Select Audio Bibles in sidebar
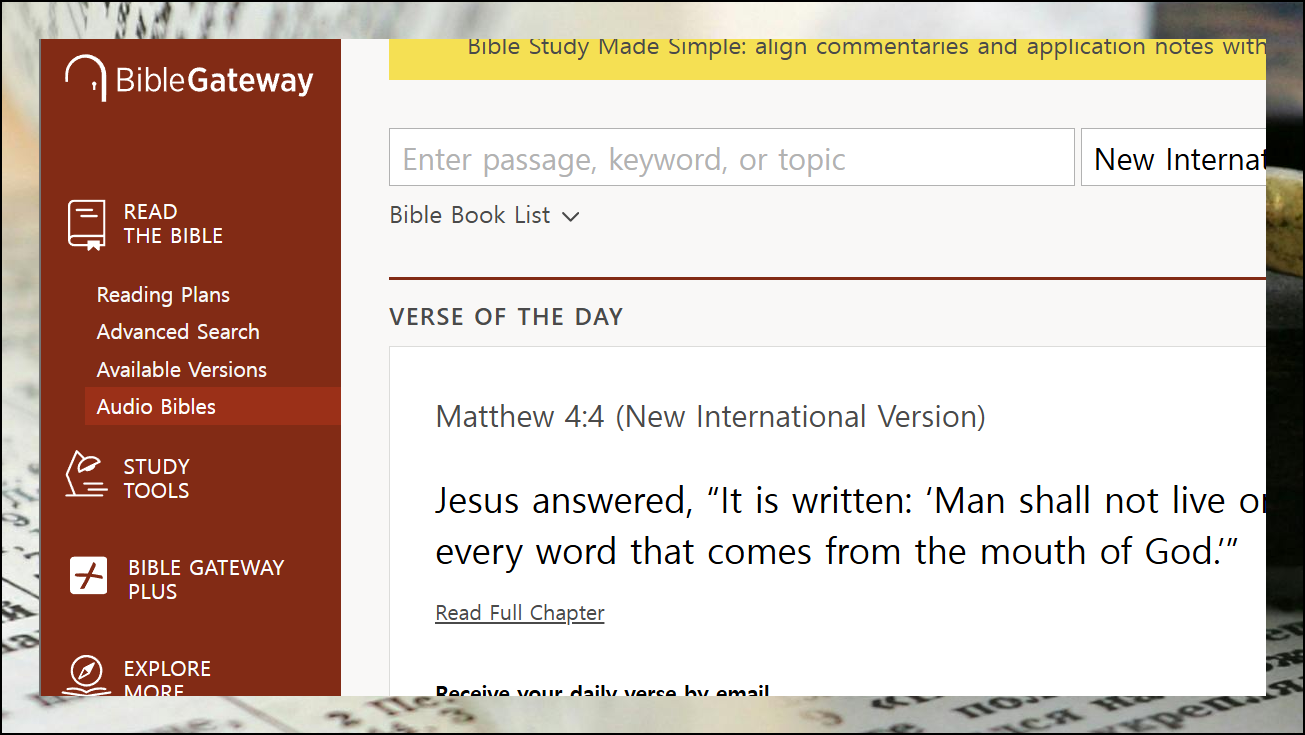The height and width of the screenshot is (735, 1305). click(213, 406)
